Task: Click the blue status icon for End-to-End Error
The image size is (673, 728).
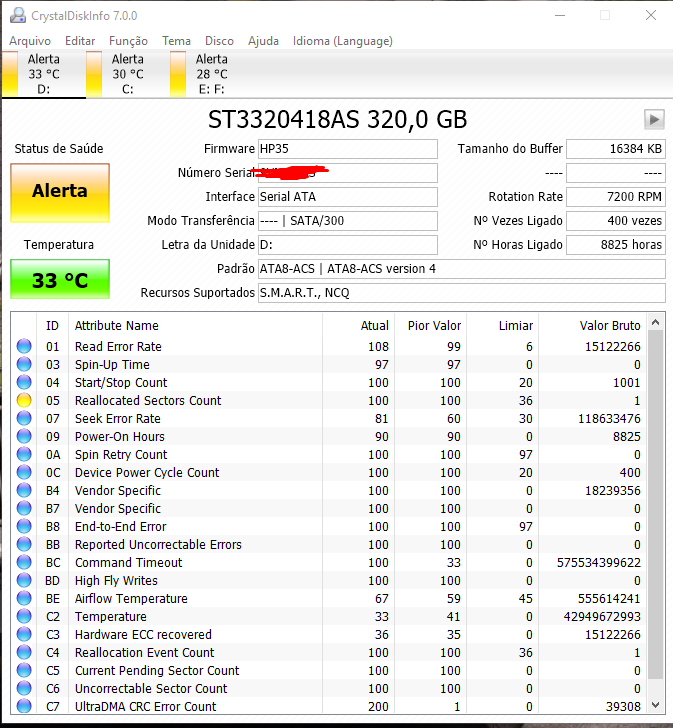Action: (x=24, y=526)
